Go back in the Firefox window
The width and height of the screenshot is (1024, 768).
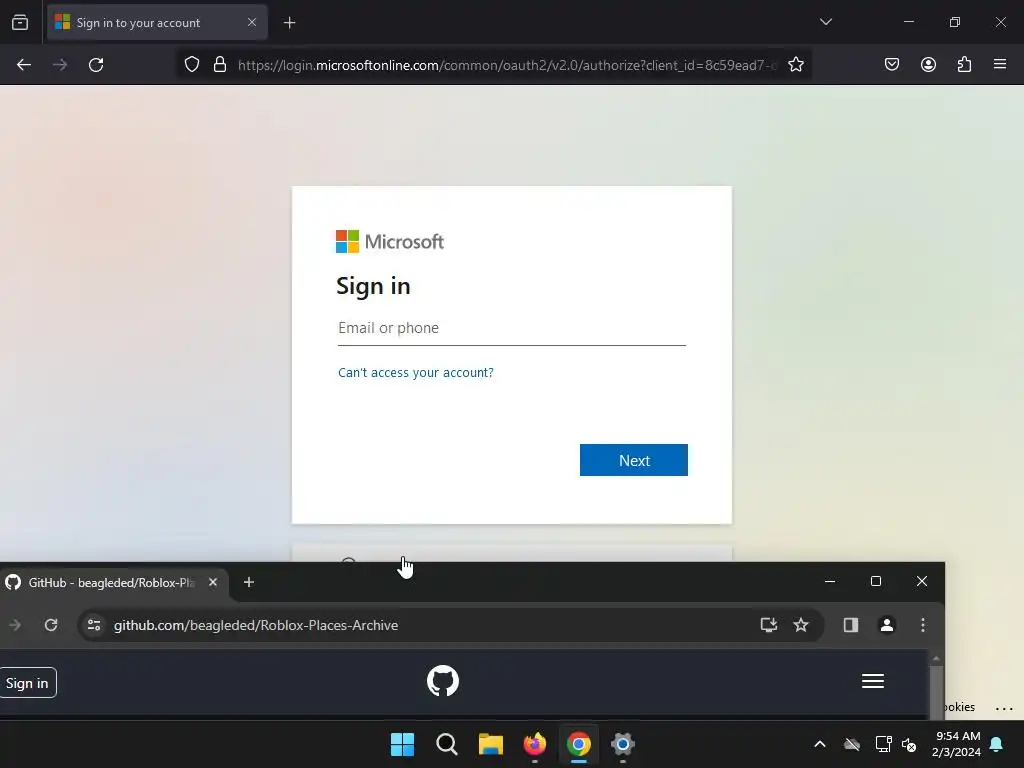pyautogui.click(x=24, y=65)
